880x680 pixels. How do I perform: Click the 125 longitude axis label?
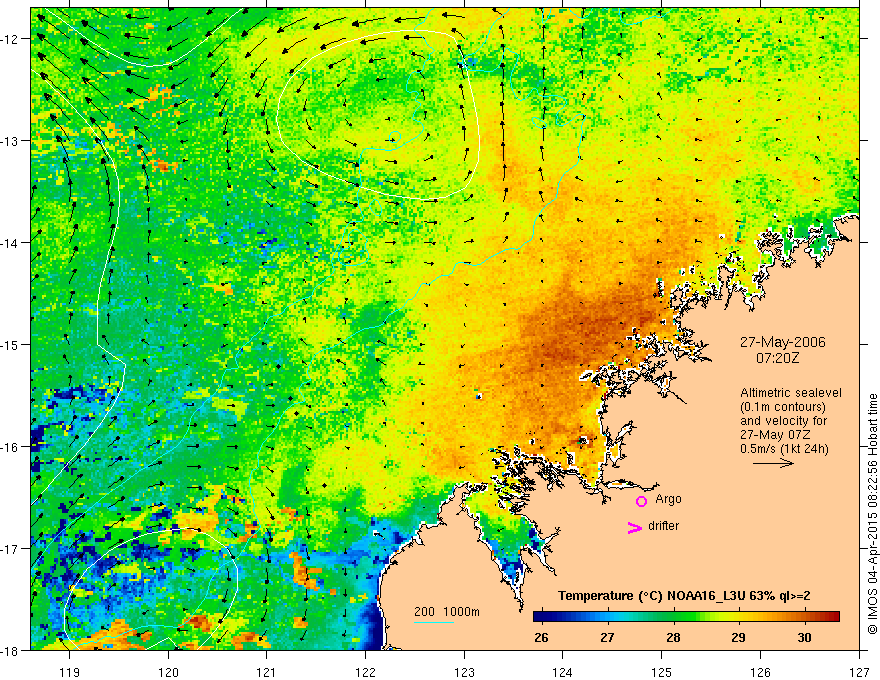(662, 672)
